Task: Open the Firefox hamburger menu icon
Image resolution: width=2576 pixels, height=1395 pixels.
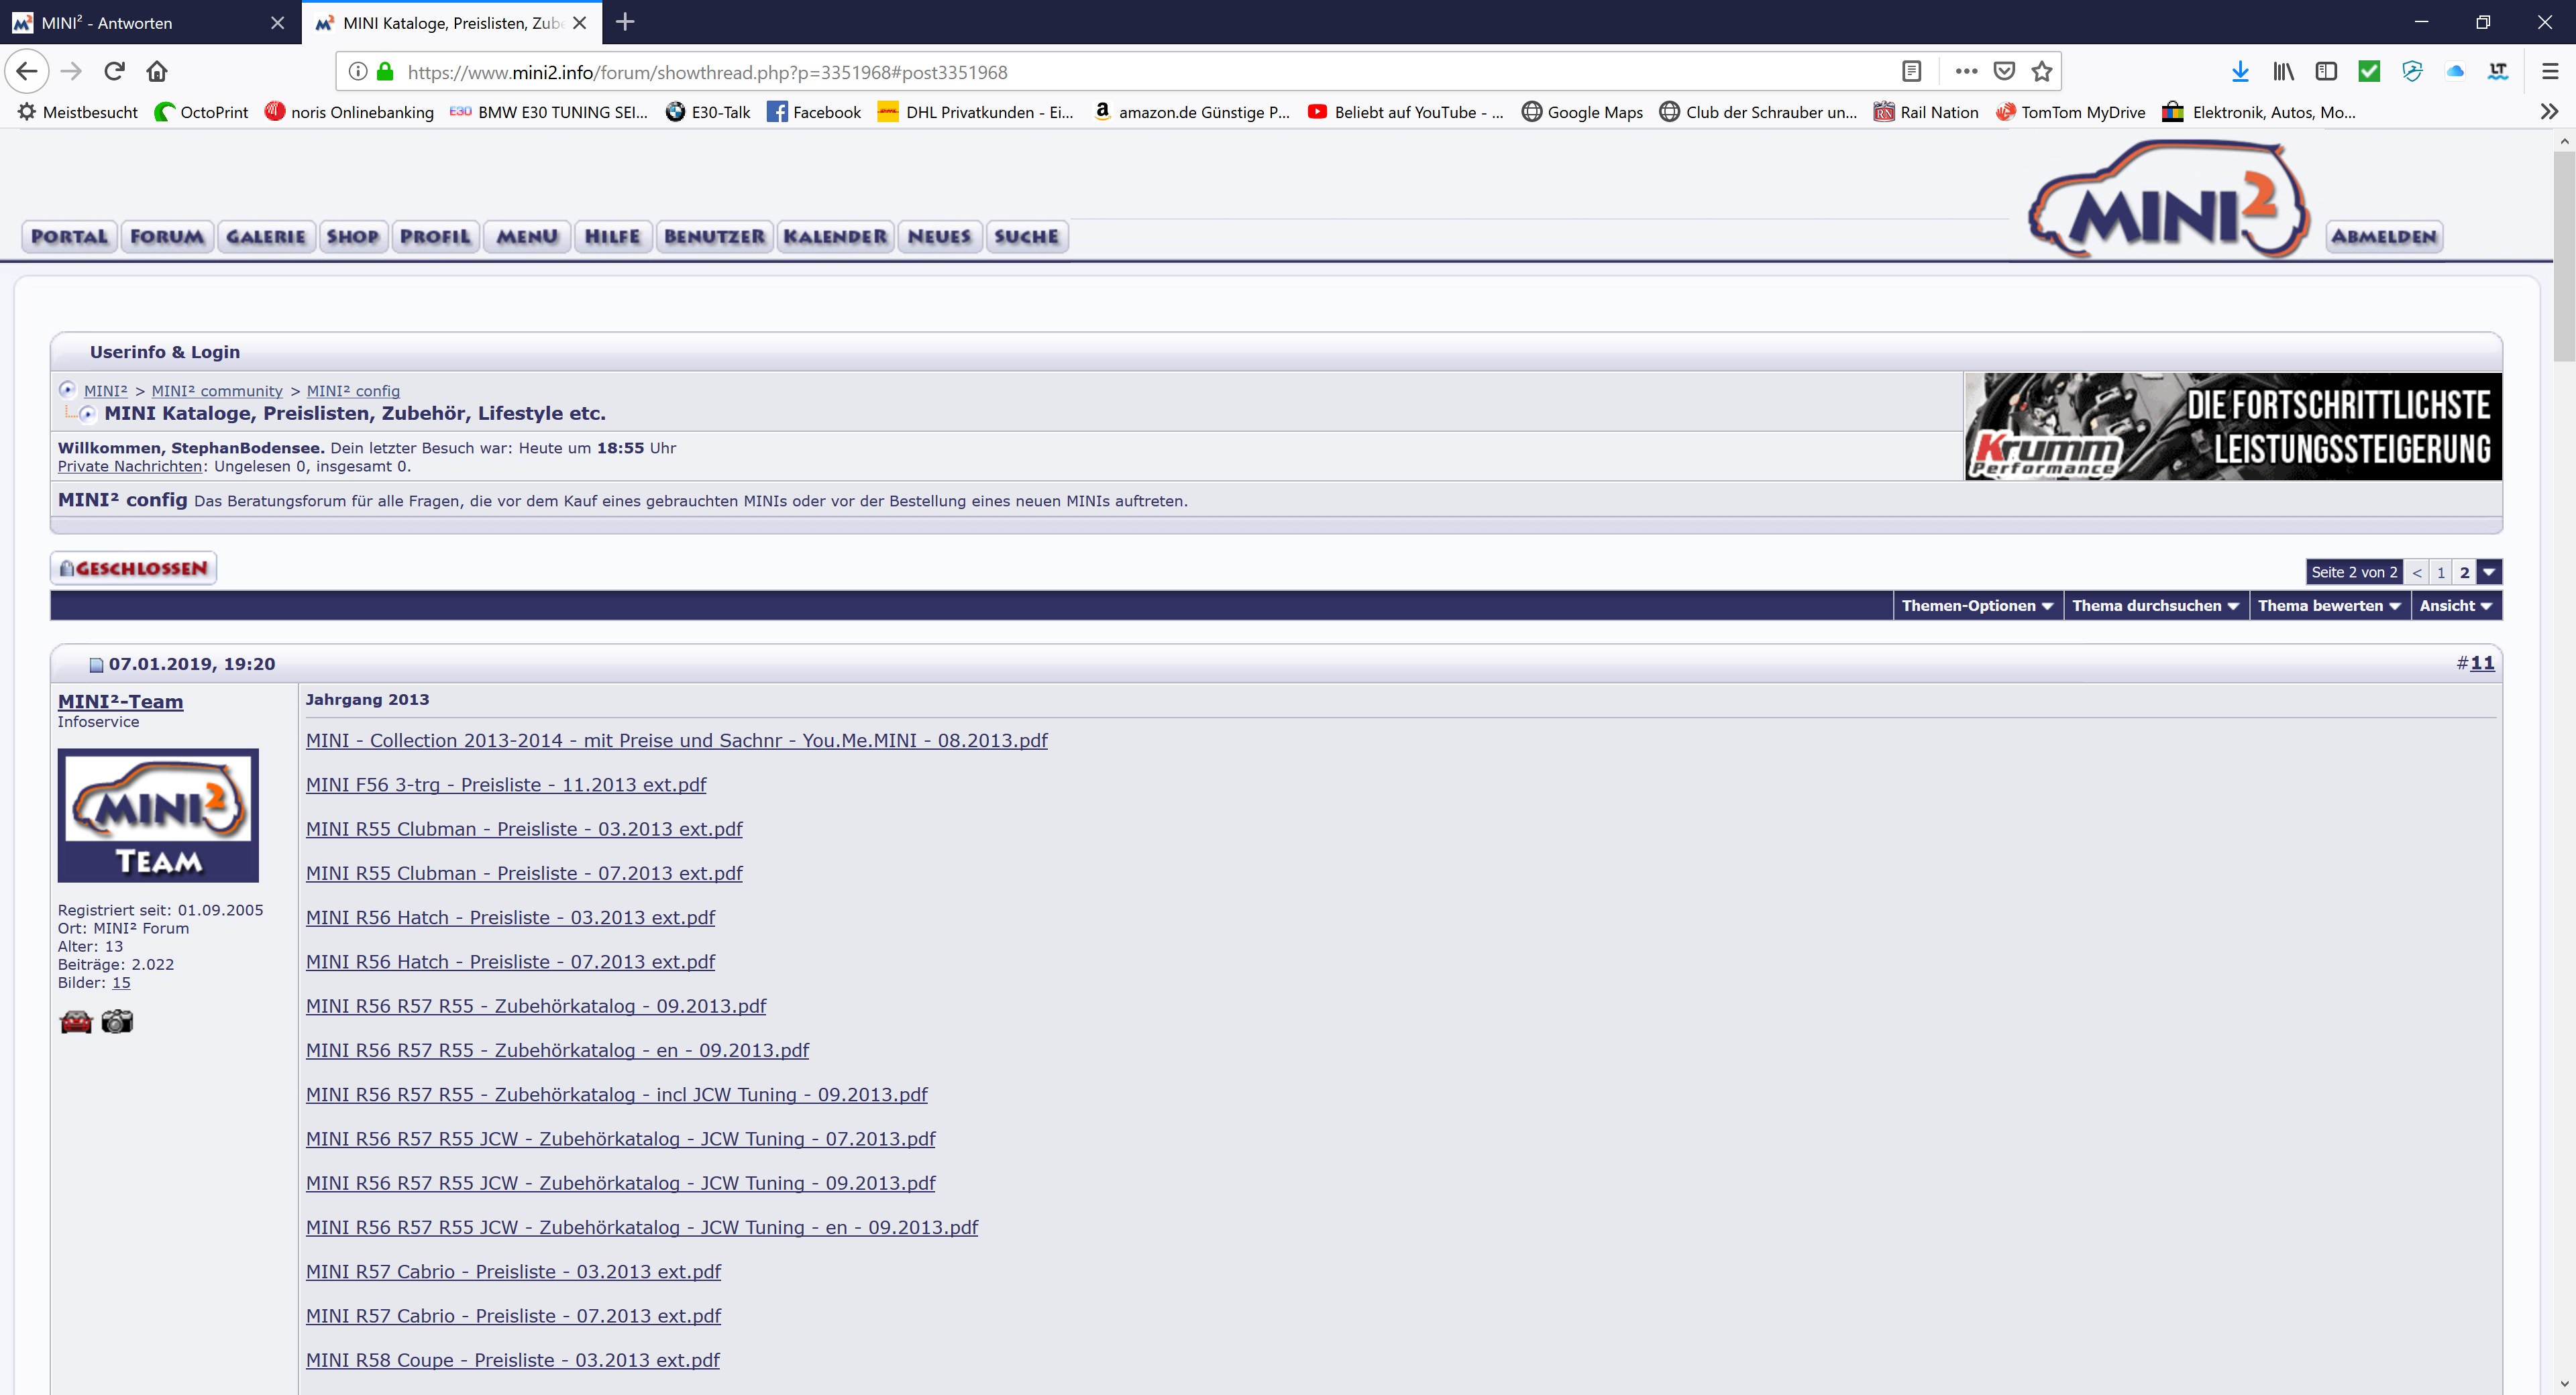Action: 2549,71
